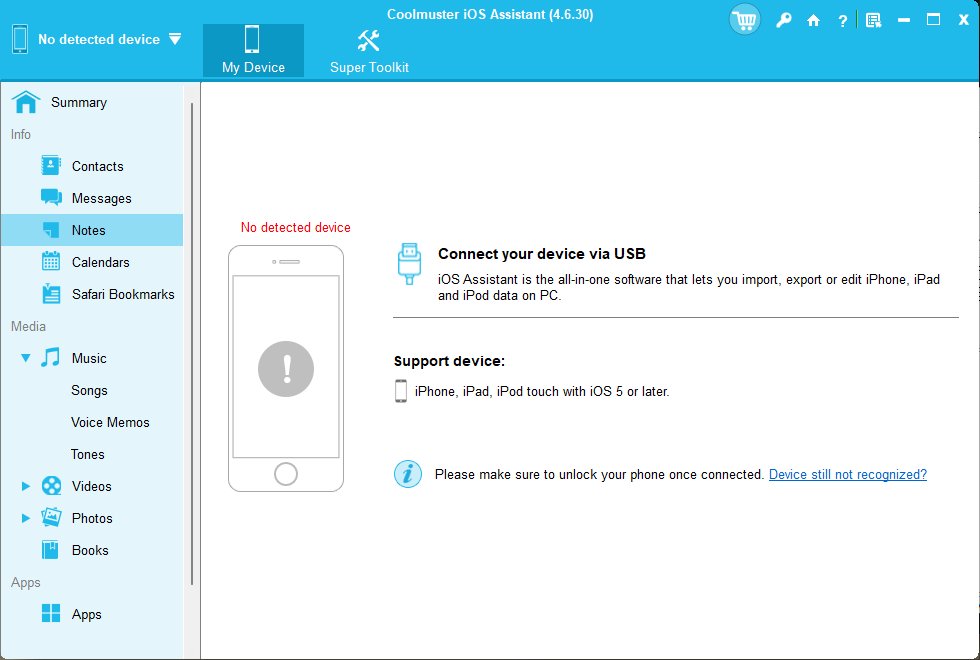The height and width of the screenshot is (660, 980).
Task: Click the Summary house icon
Action: (x=26, y=102)
